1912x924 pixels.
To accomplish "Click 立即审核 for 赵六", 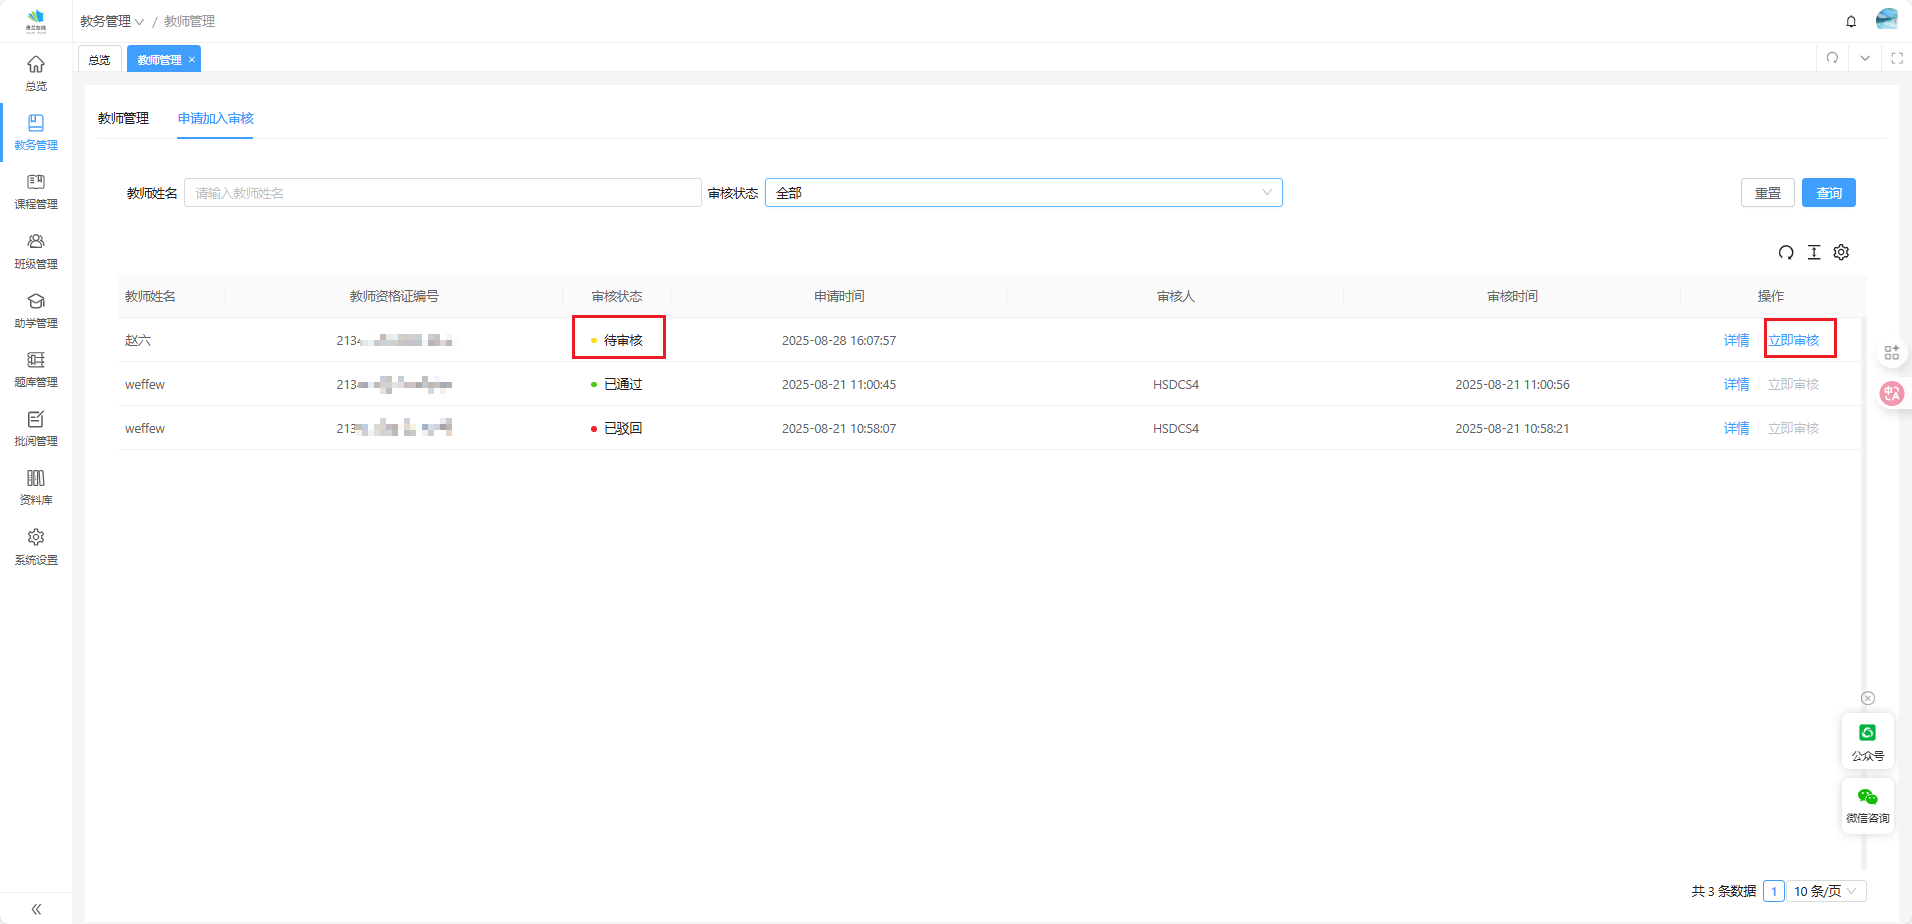I will [x=1794, y=340].
